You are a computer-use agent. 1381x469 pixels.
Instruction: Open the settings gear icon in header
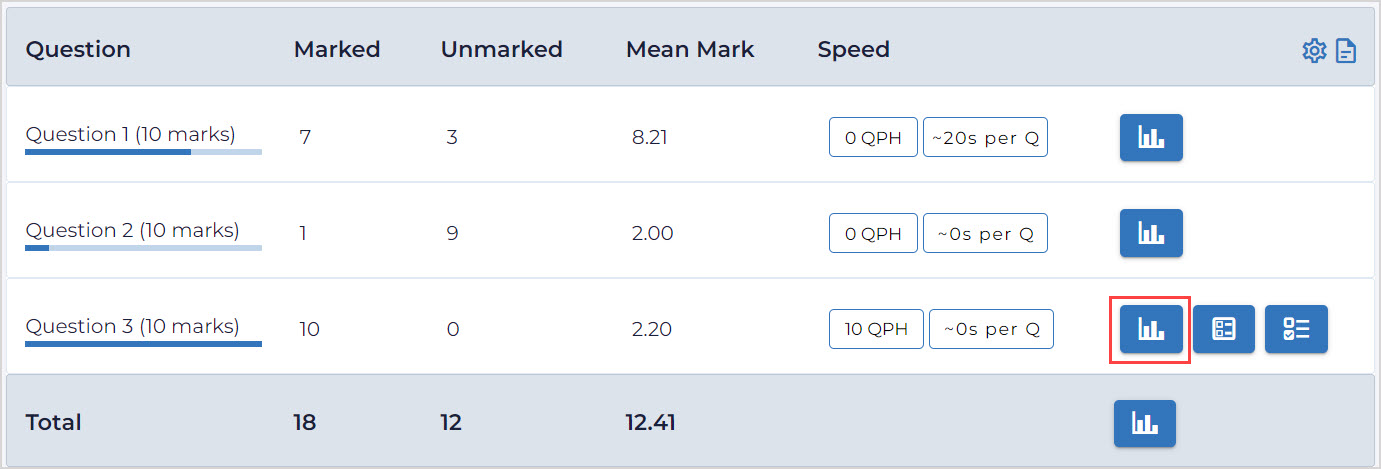point(1313,50)
